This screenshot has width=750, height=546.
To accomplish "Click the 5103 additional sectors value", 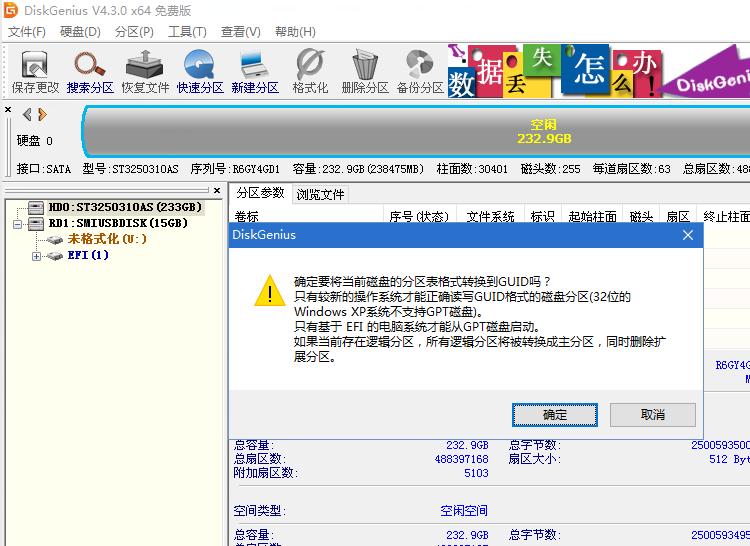I will 476,473.
